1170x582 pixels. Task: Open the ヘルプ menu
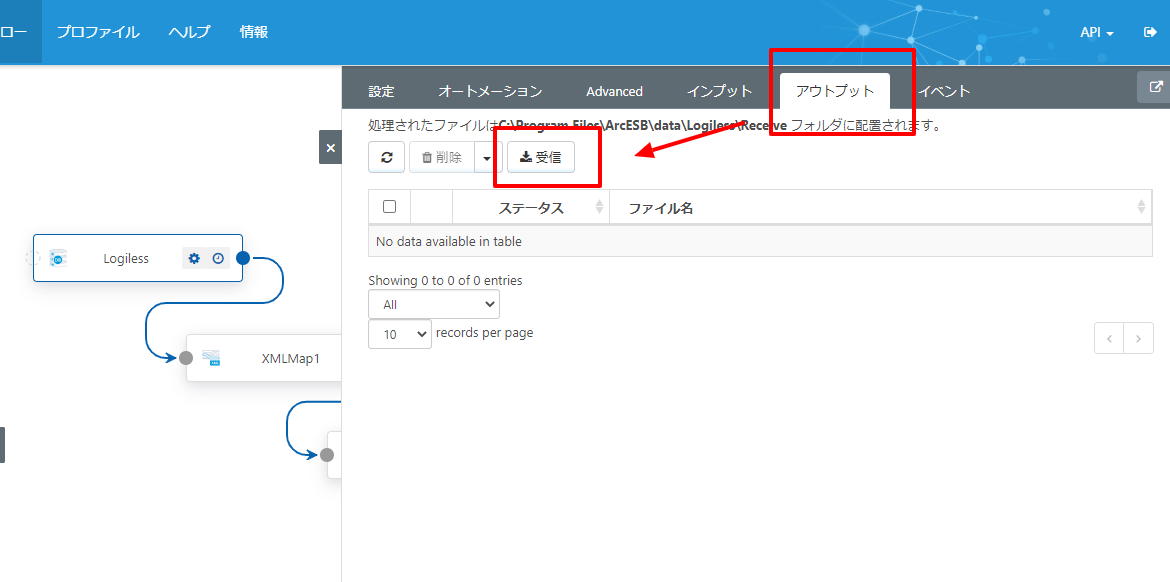click(x=189, y=32)
